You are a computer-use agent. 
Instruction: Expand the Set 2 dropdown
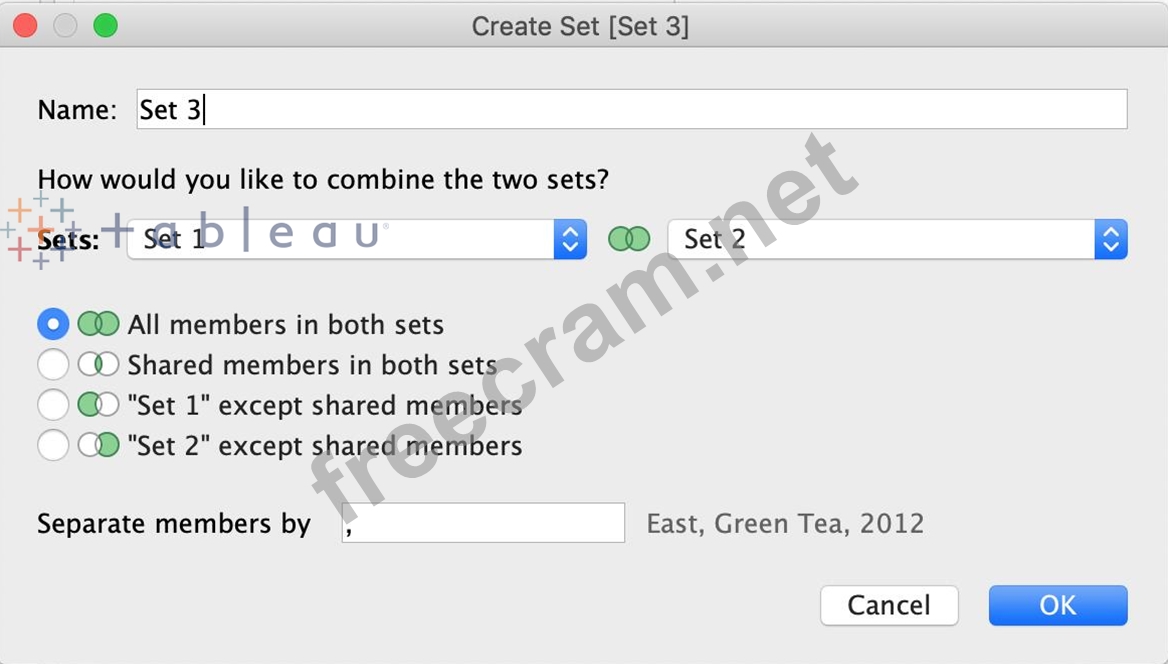(x=897, y=239)
